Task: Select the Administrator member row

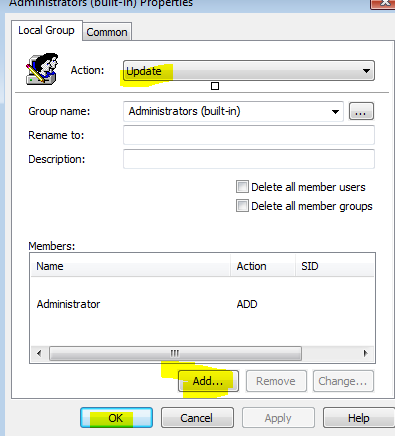Action: tap(202, 304)
